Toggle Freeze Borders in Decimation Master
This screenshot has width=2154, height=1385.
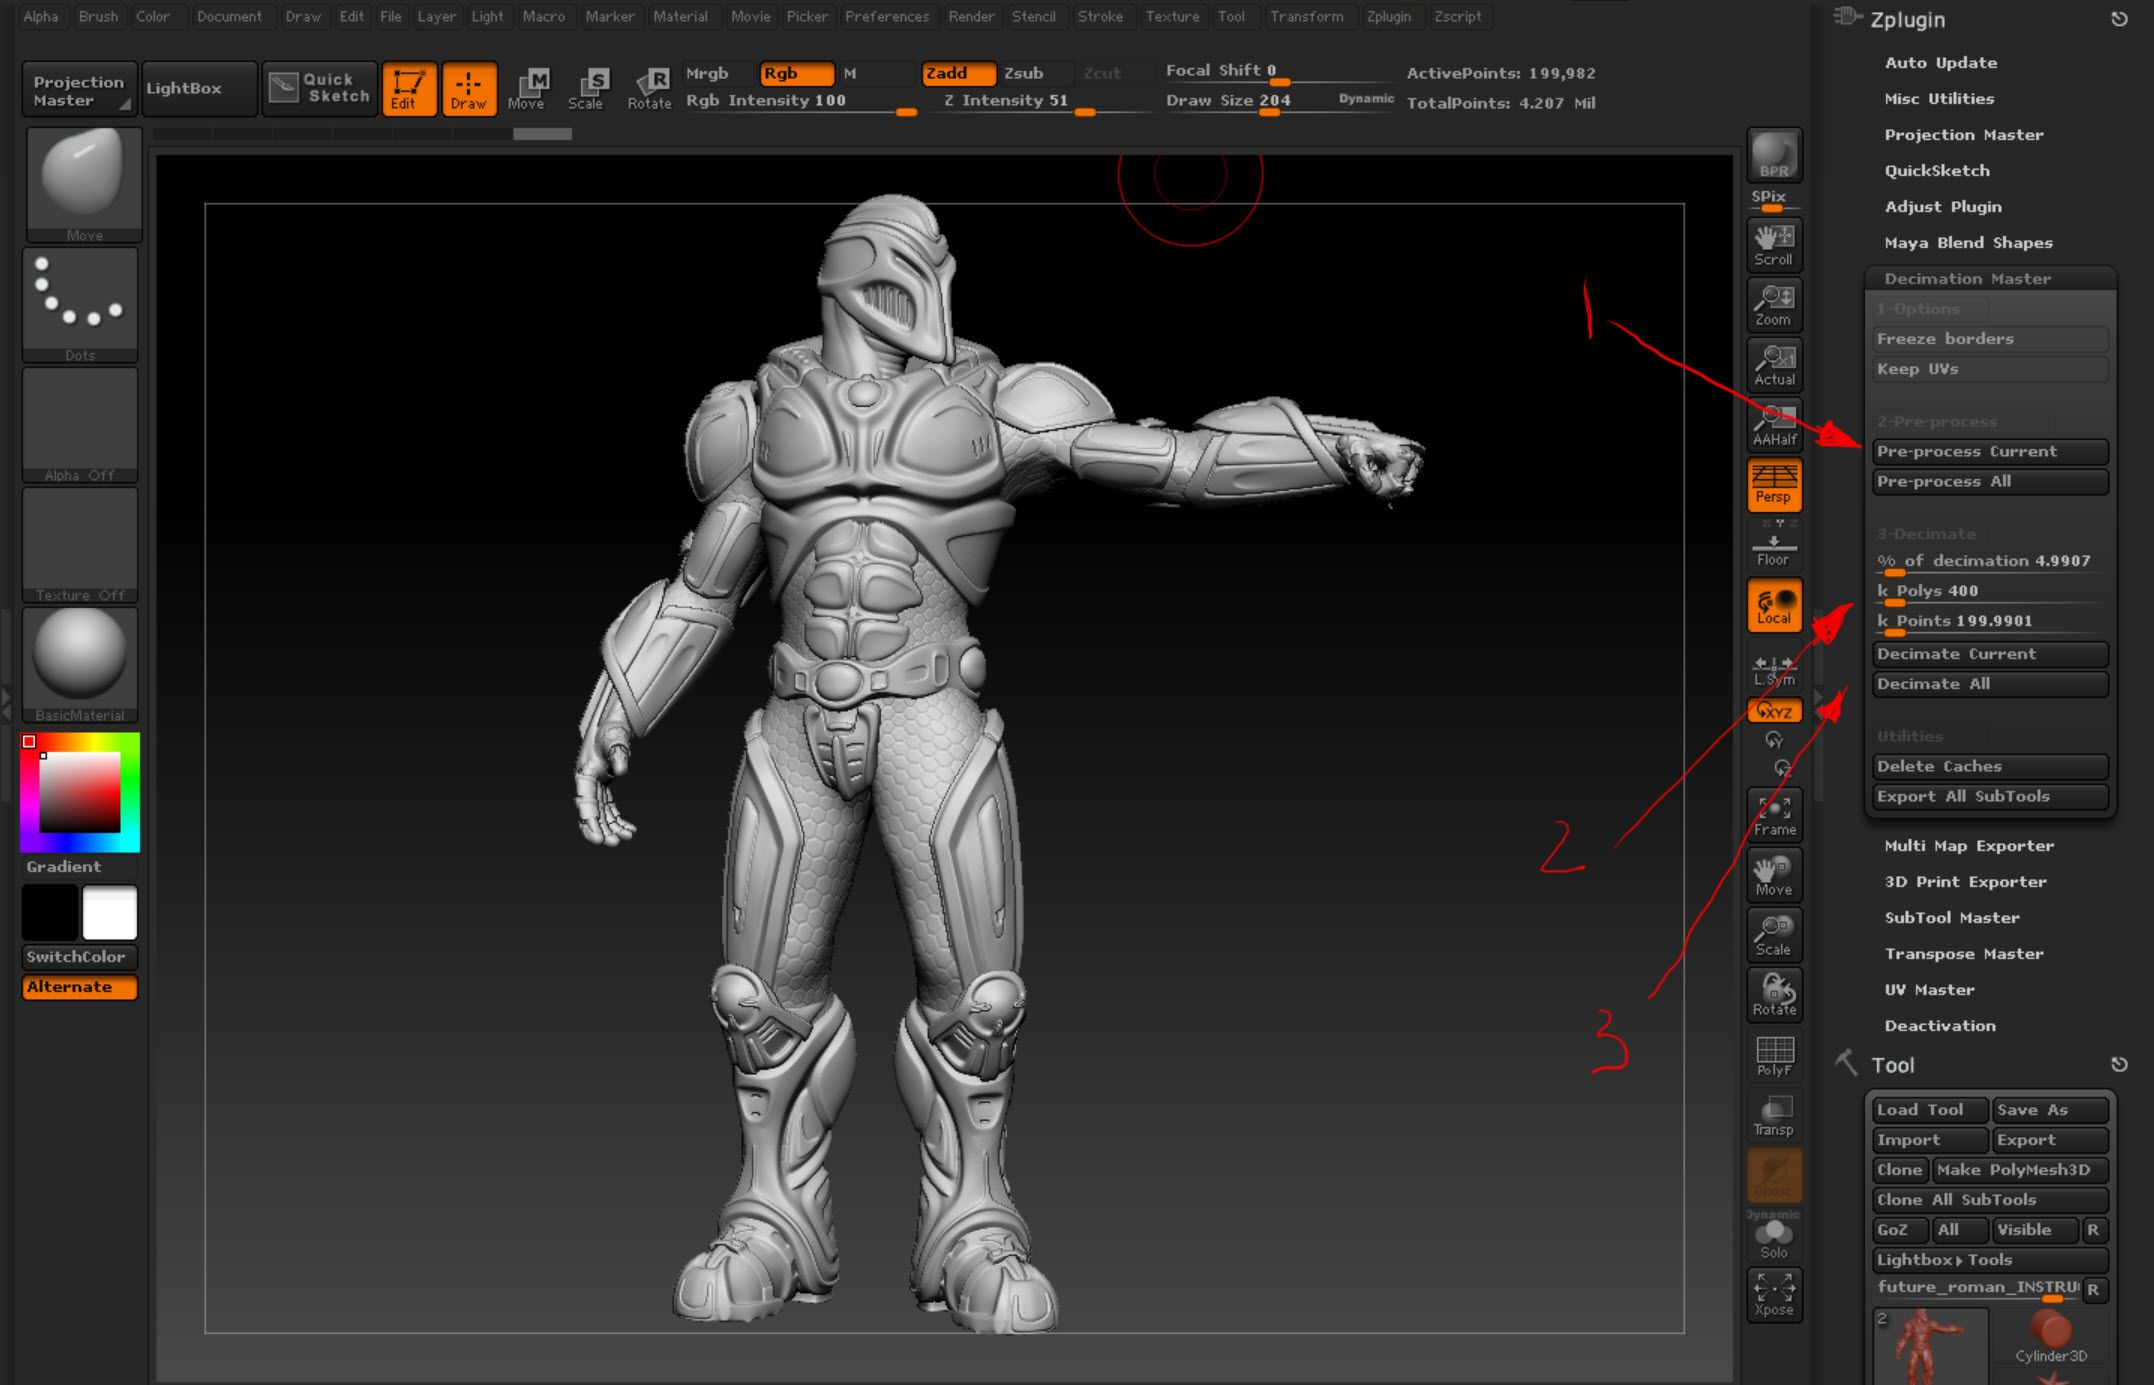coord(1988,339)
